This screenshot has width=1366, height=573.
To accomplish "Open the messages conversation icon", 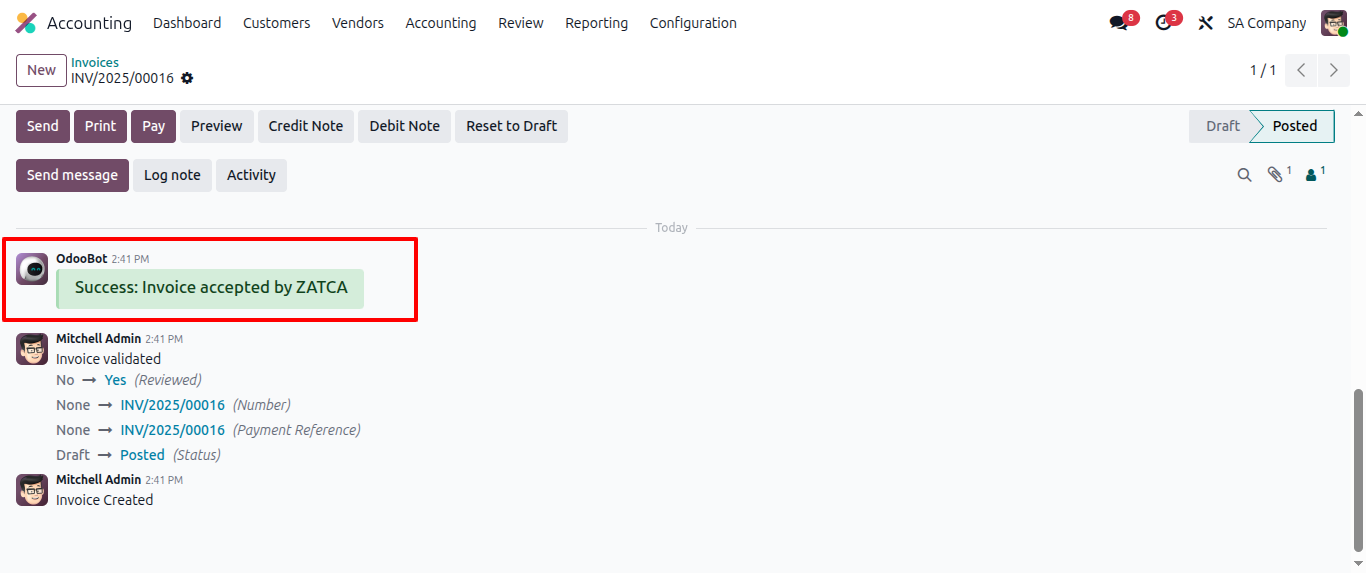I will click(1118, 23).
